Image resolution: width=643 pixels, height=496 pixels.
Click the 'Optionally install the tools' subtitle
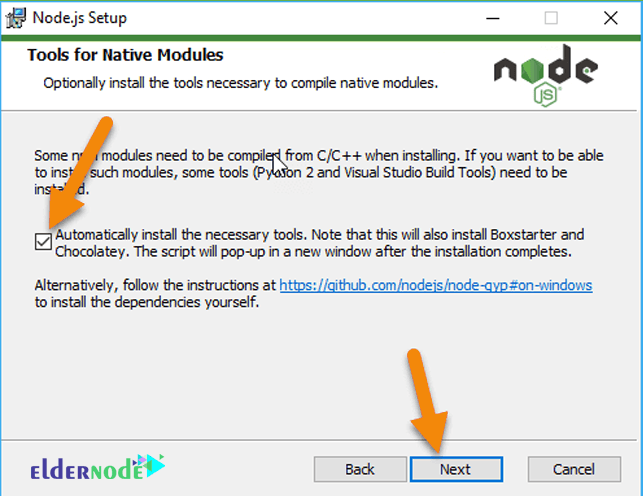241,83
